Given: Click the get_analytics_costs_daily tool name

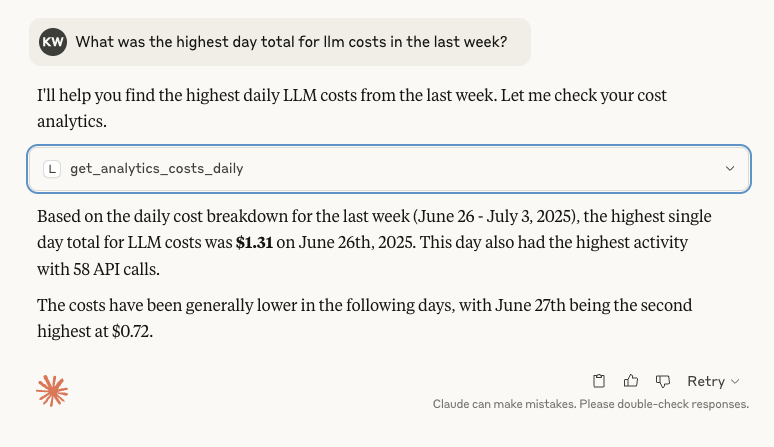Looking at the screenshot, I should 156,169.
